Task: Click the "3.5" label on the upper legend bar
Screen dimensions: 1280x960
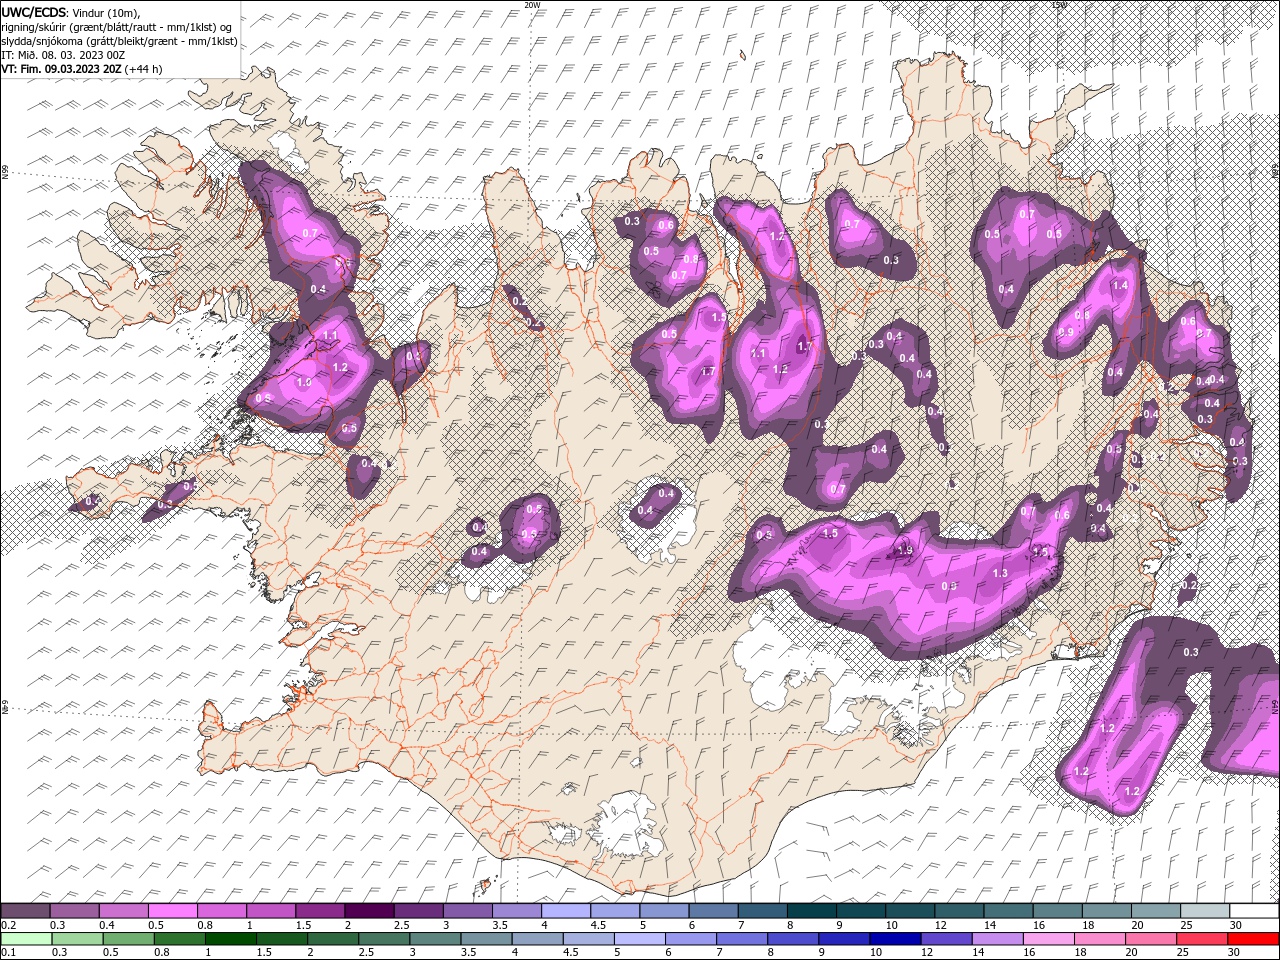Action: tap(500, 925)
